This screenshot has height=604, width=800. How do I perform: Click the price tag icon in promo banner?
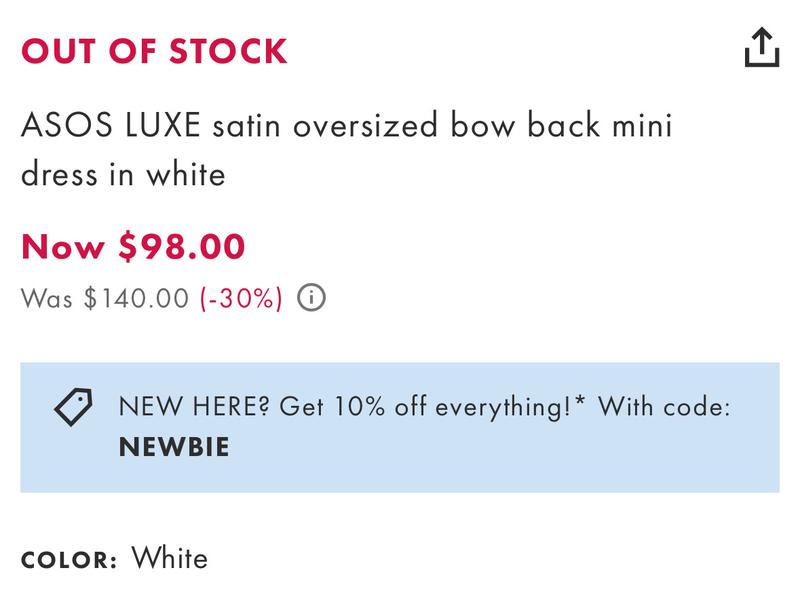pos(72,409)
